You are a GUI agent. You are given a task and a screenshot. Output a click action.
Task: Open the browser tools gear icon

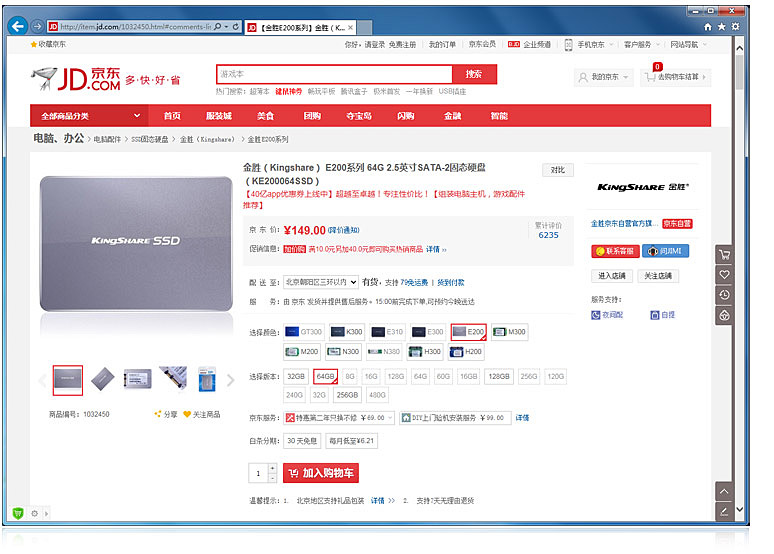point(735,27)
